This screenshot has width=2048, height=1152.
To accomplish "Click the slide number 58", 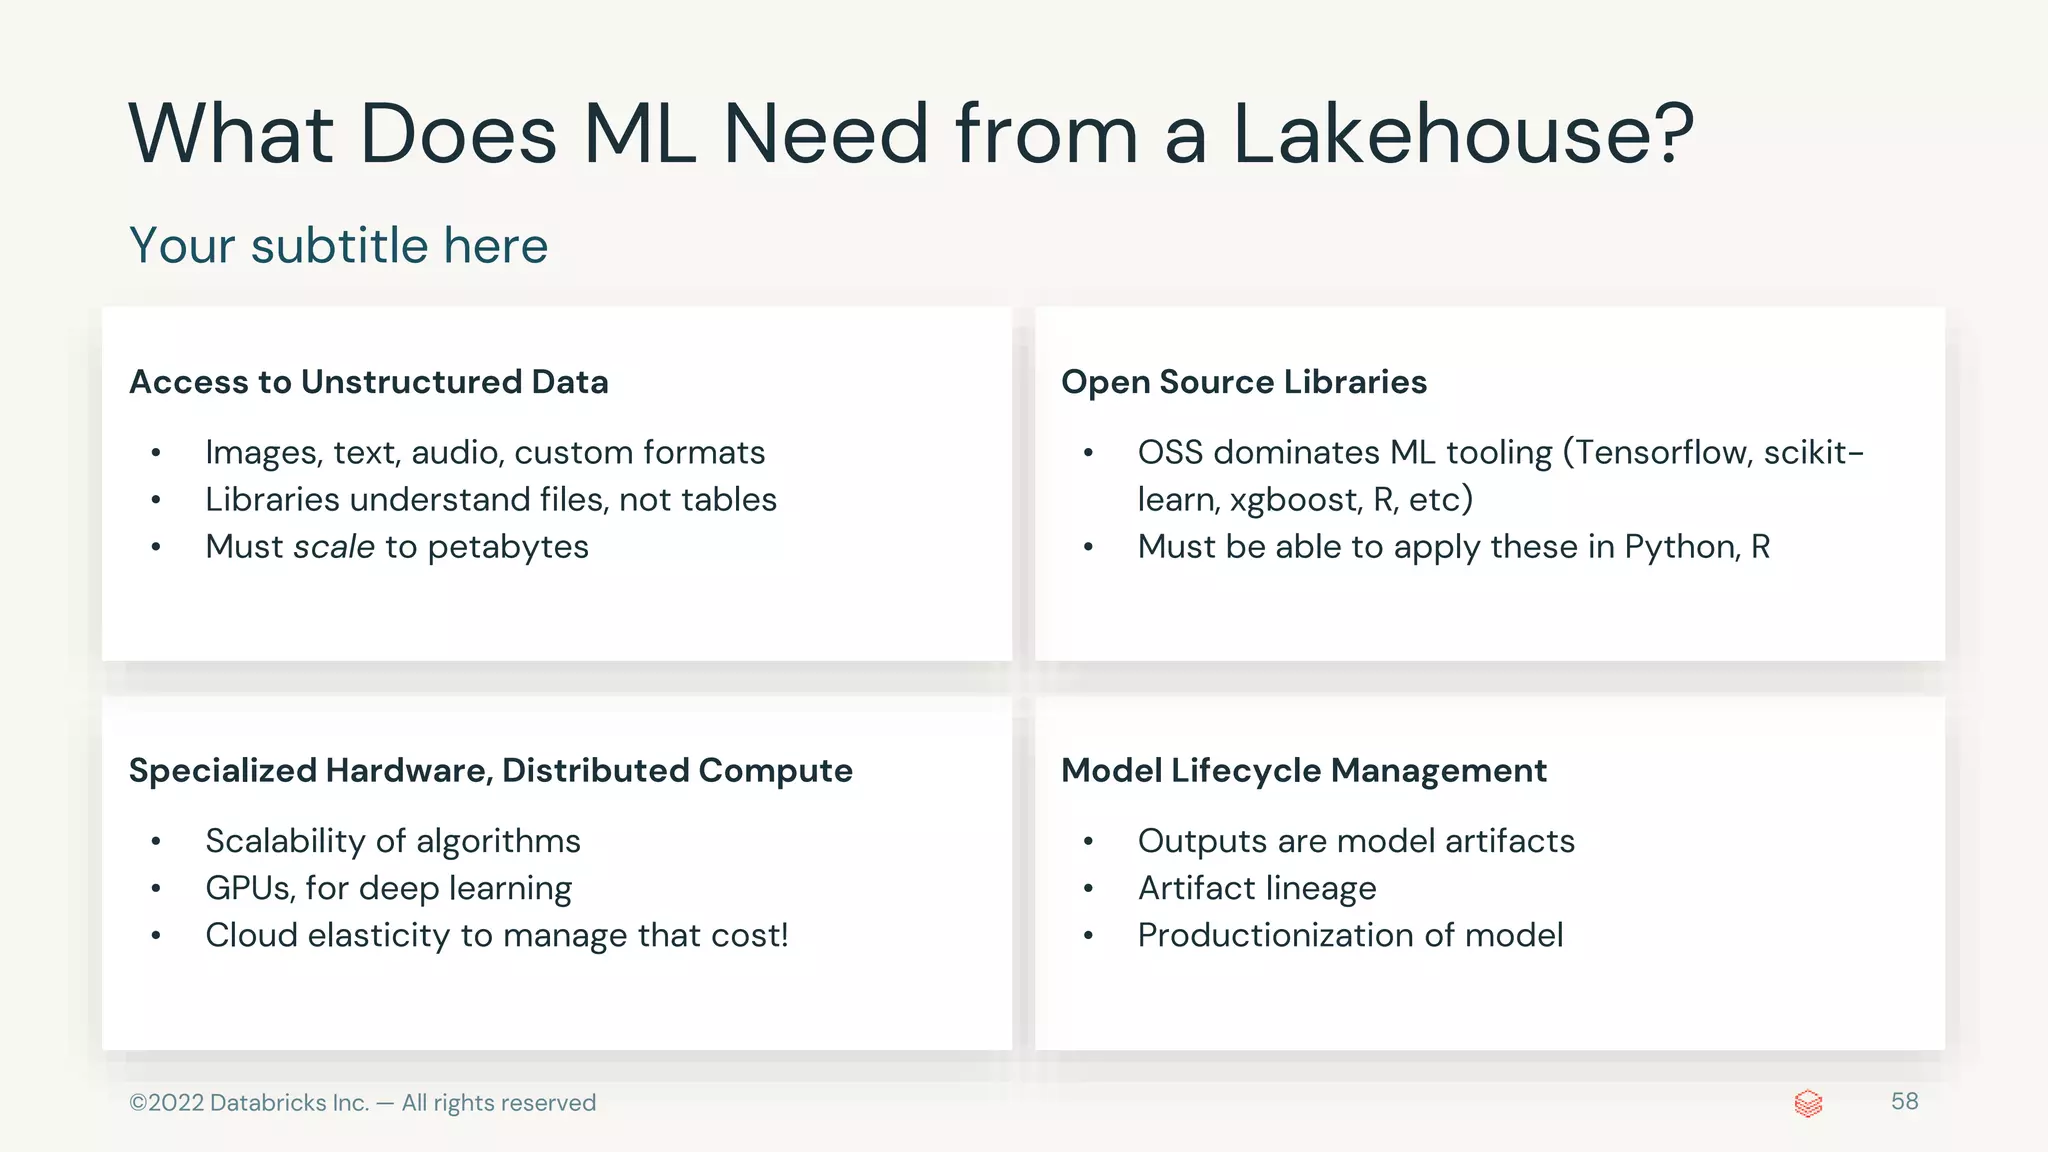I will click(x=1904, y=1101).
